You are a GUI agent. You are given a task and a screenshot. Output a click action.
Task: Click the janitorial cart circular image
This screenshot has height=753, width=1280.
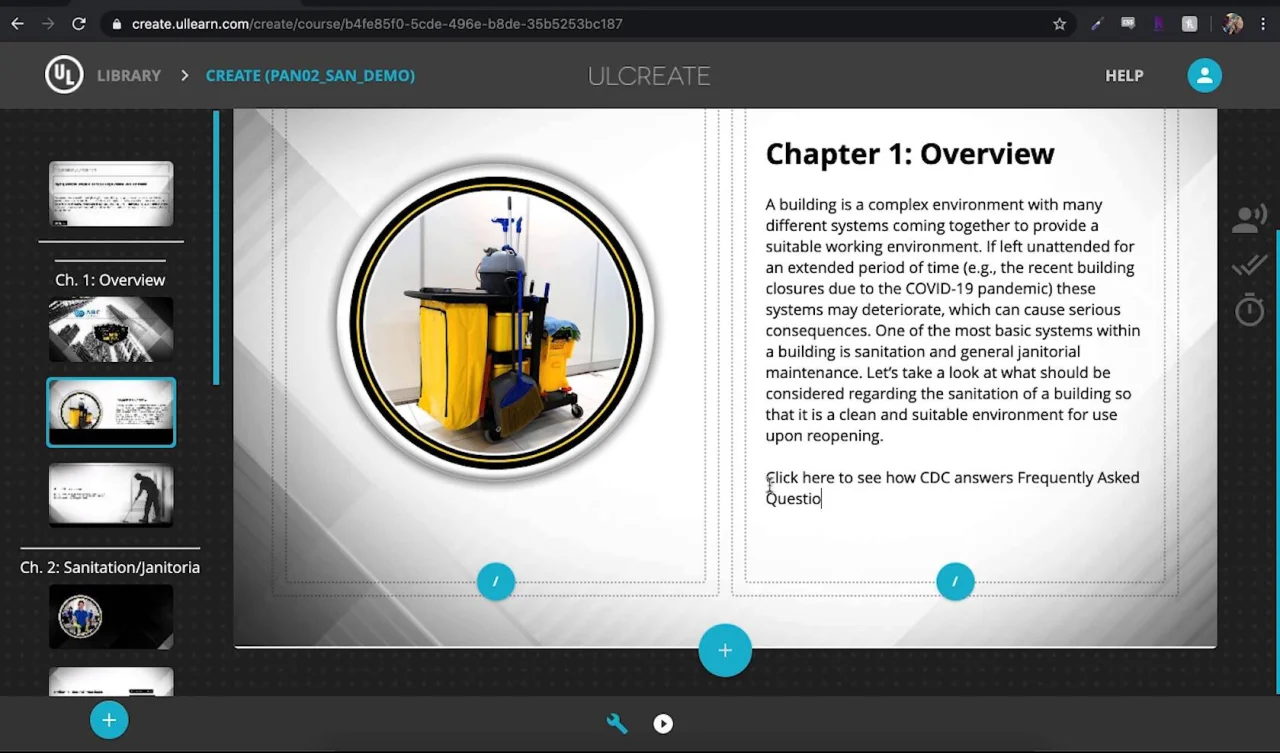[x=496, y=322]
